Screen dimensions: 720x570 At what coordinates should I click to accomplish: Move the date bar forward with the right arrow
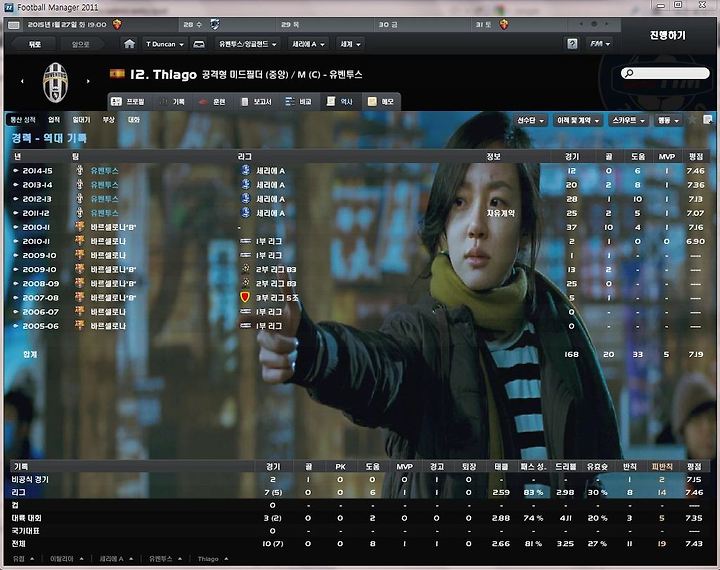607,24
